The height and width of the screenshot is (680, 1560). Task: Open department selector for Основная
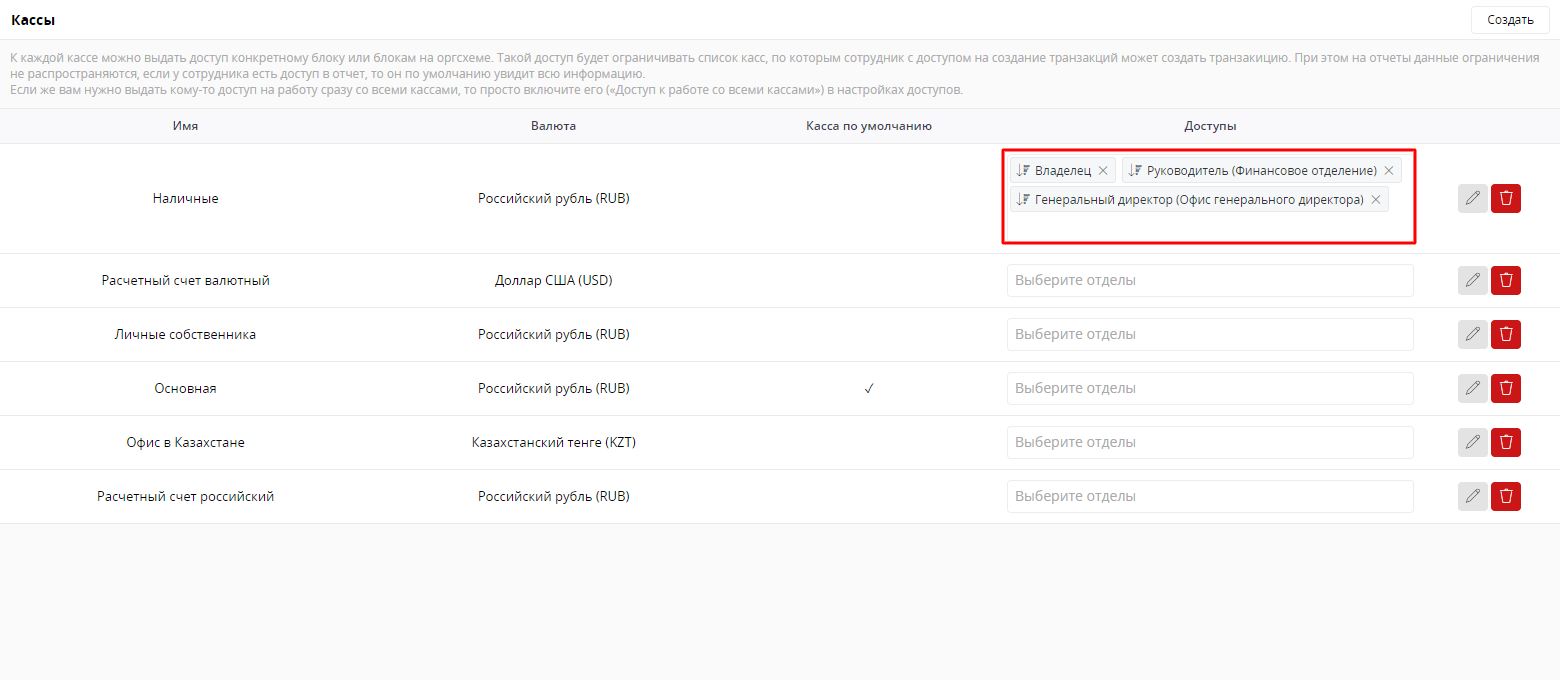(1209, 389)
